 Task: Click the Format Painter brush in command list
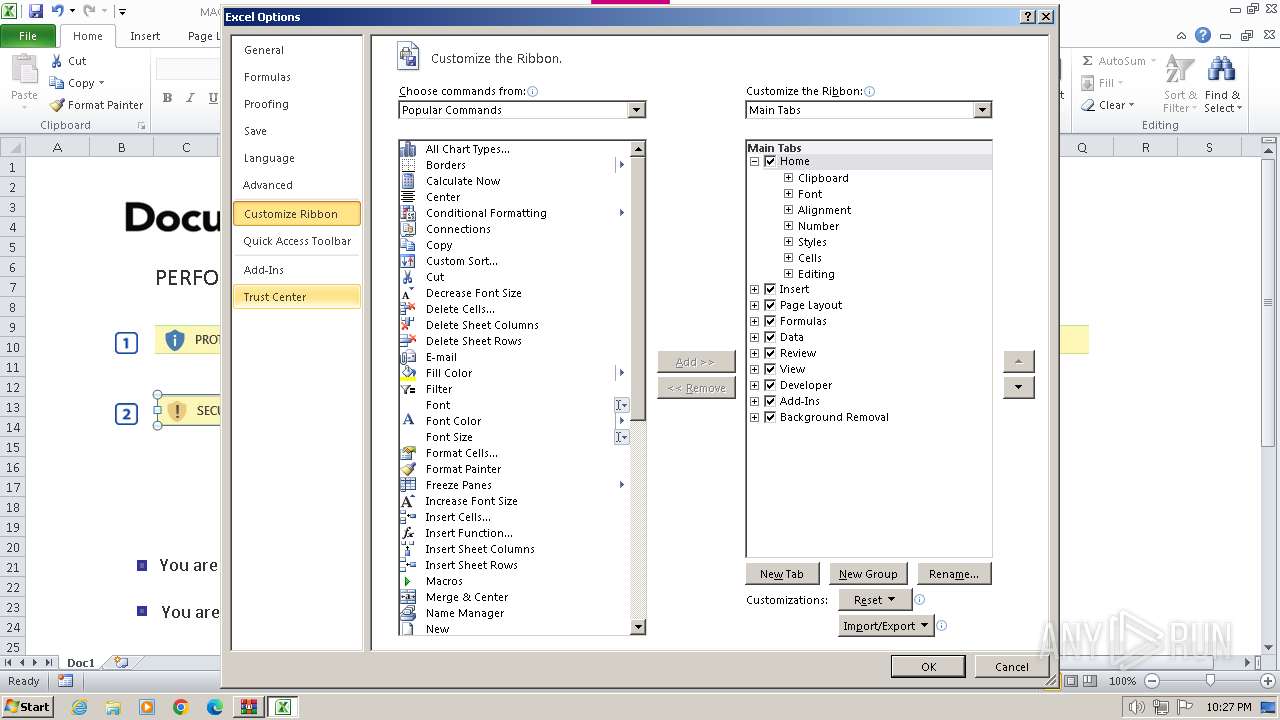408,469
